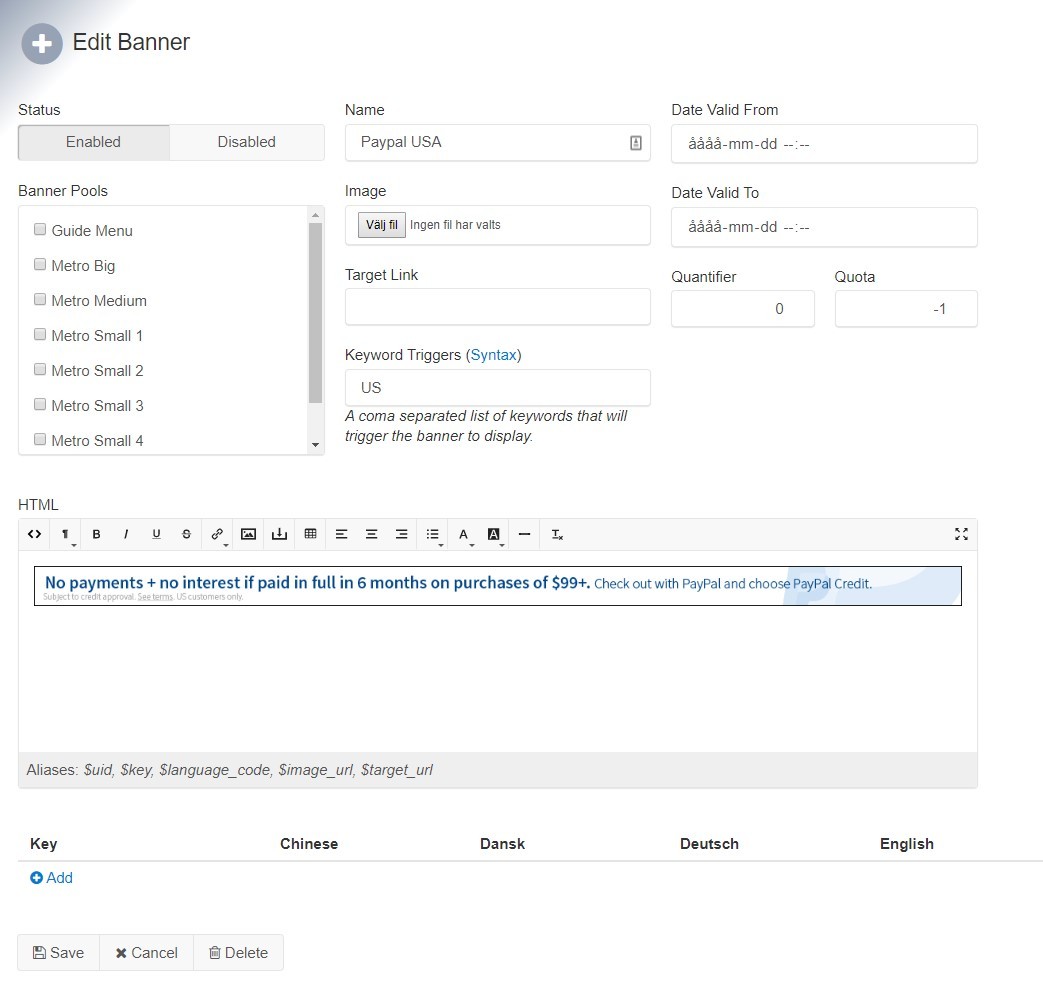Viewport: 1043px width, 993px height.
Task: Open the insert link dropdown
Action: 217,535
